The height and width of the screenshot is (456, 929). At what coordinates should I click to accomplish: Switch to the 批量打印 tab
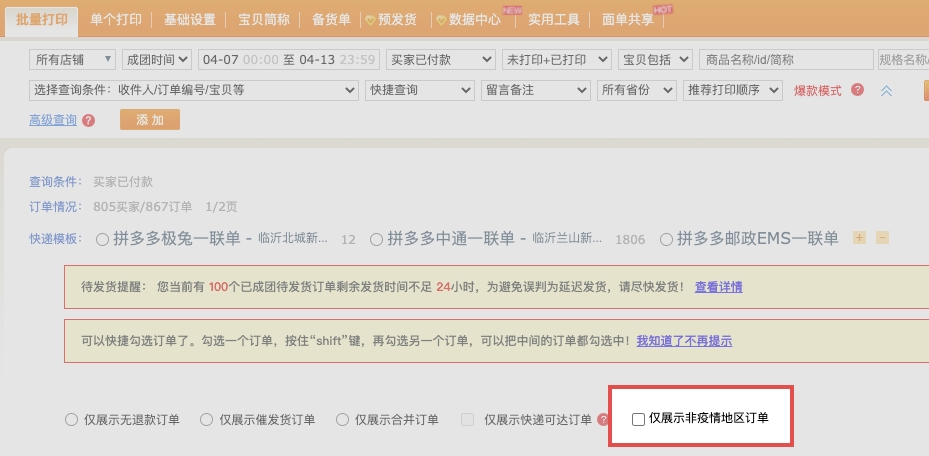point(41,19)
